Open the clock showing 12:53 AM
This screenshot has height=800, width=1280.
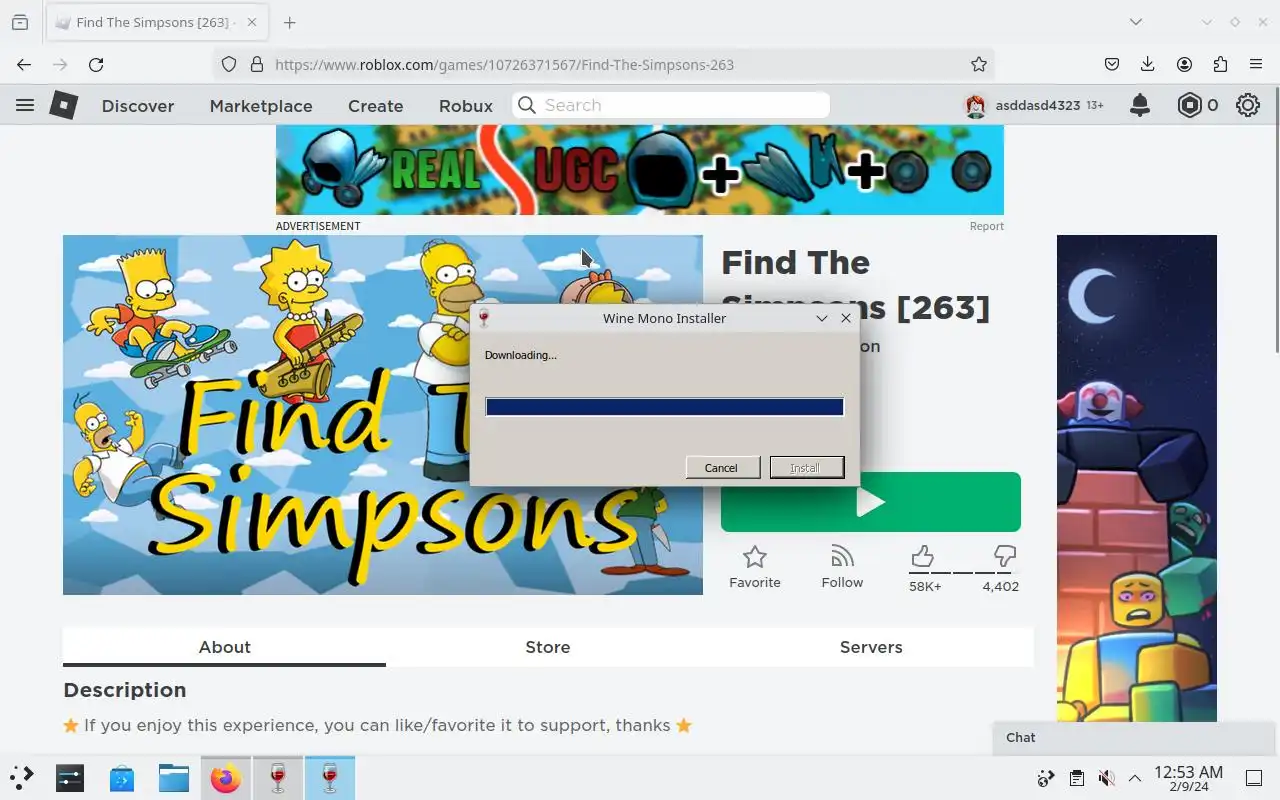point(1188,778)
